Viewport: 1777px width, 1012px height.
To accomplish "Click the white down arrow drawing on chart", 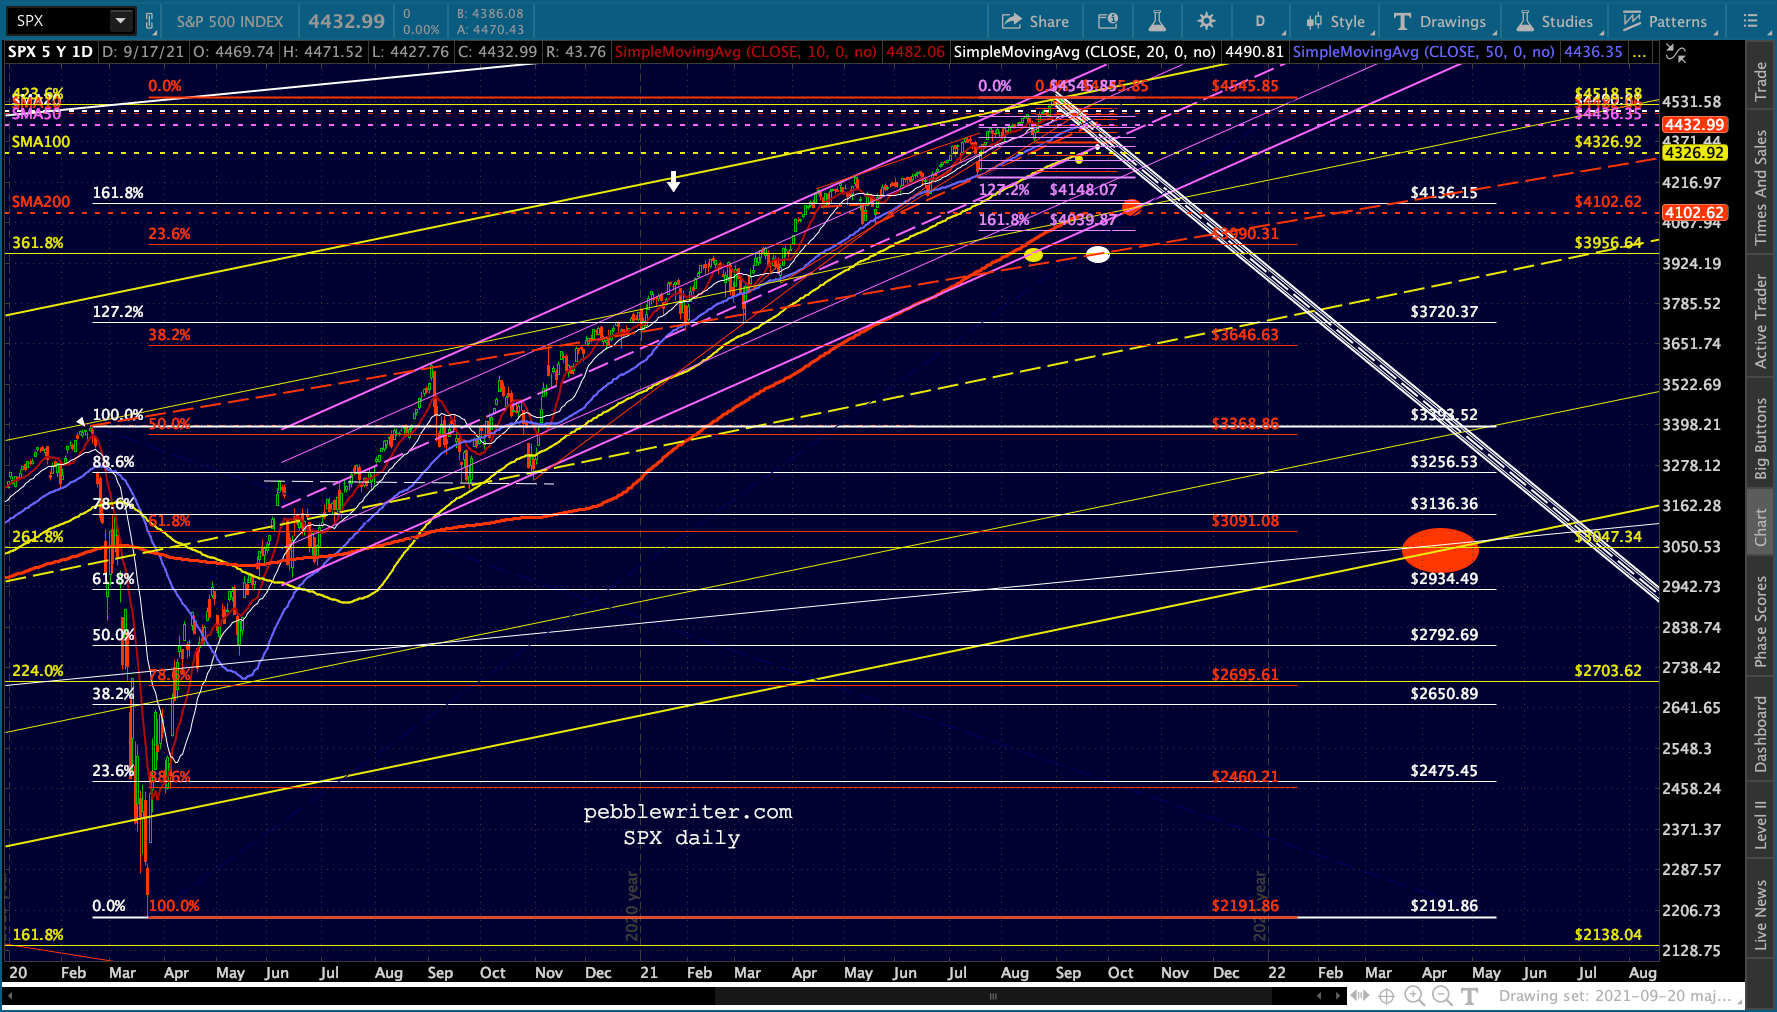I will click(674, 181).
